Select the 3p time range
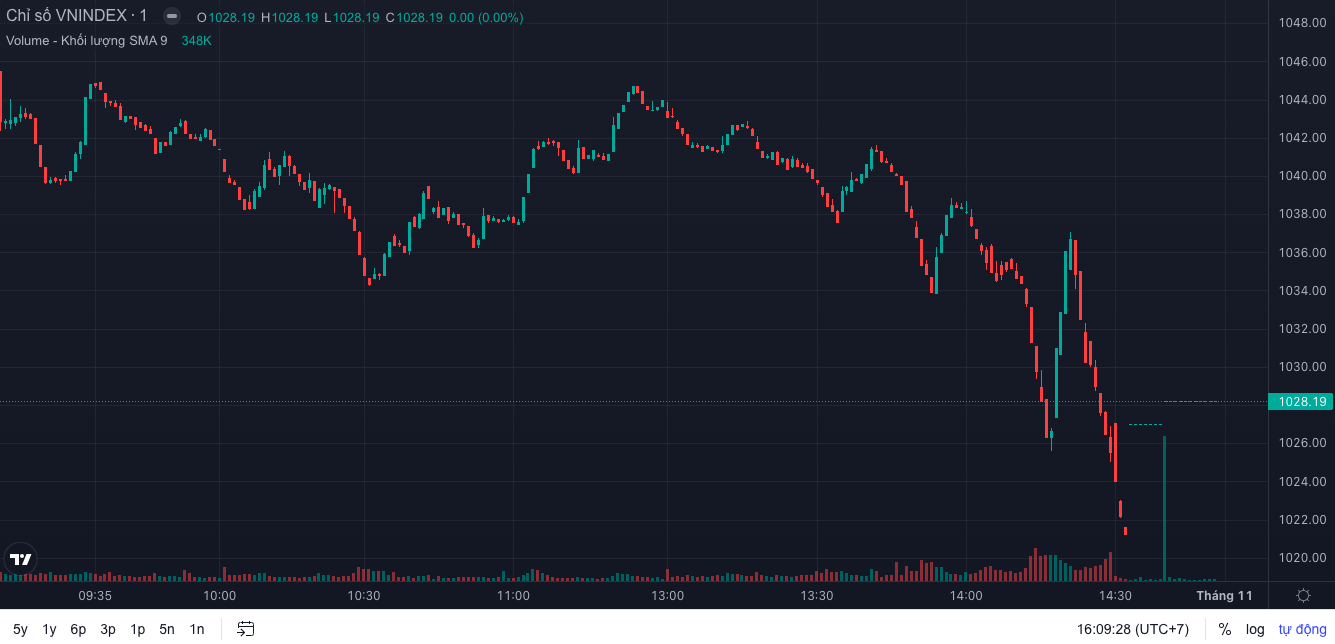The height and width of the screenshot is (644, 1335). point(108,629)
